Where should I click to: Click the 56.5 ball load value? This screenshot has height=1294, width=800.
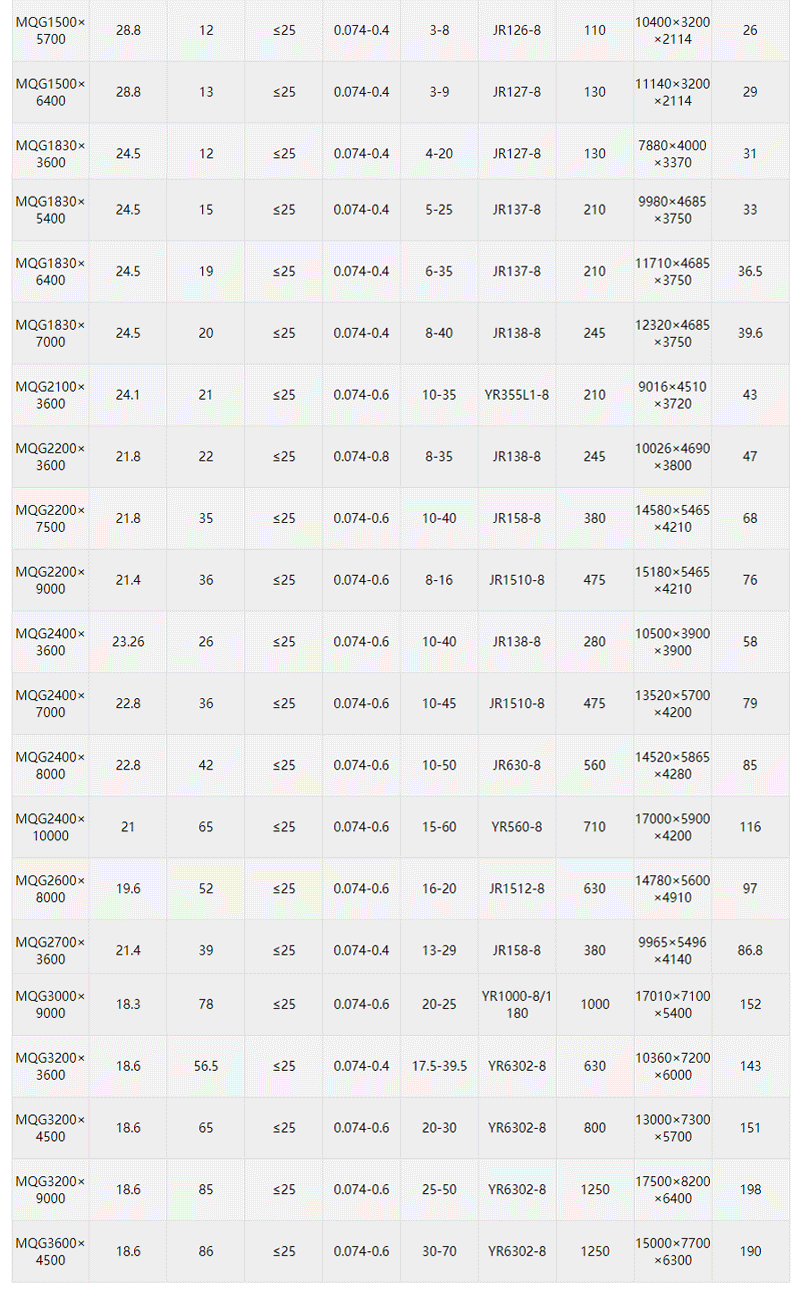pos(205,1066)
